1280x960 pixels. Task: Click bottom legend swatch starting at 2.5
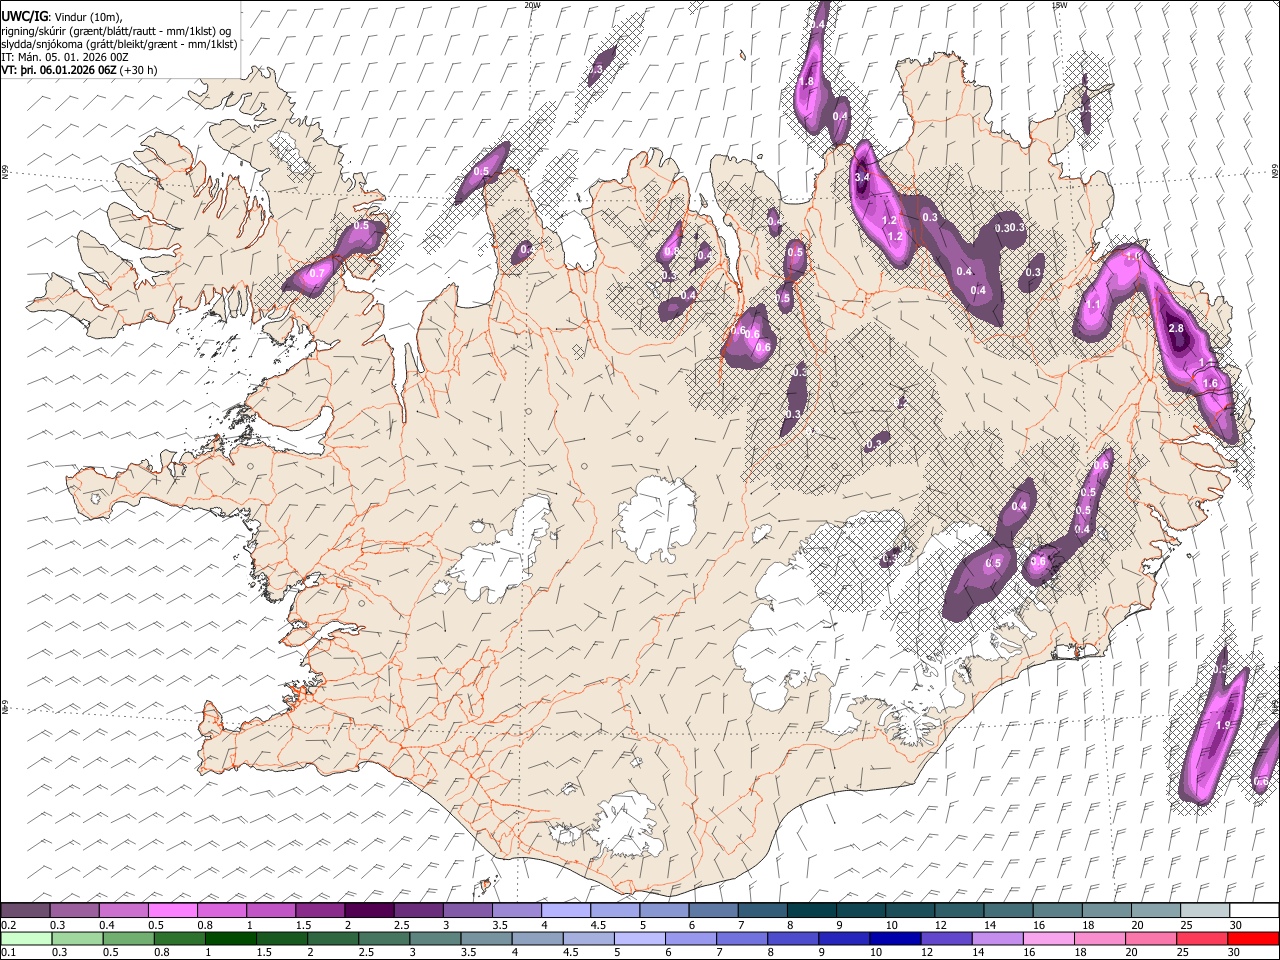pos(383,938)
